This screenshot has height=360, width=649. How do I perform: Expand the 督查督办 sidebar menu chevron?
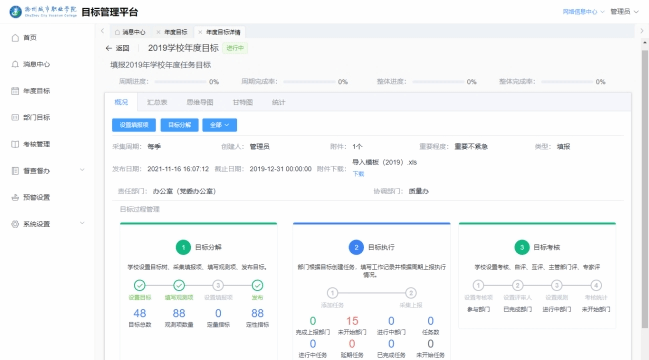tap(82, 170)
